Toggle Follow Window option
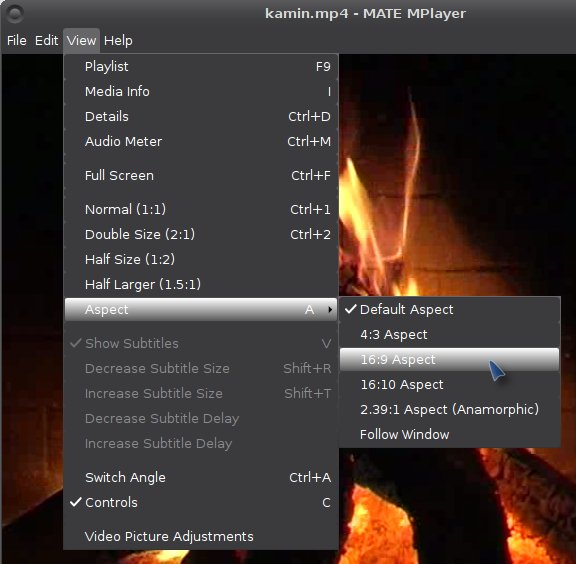576x564 pixels. click(x=450, y=435)
